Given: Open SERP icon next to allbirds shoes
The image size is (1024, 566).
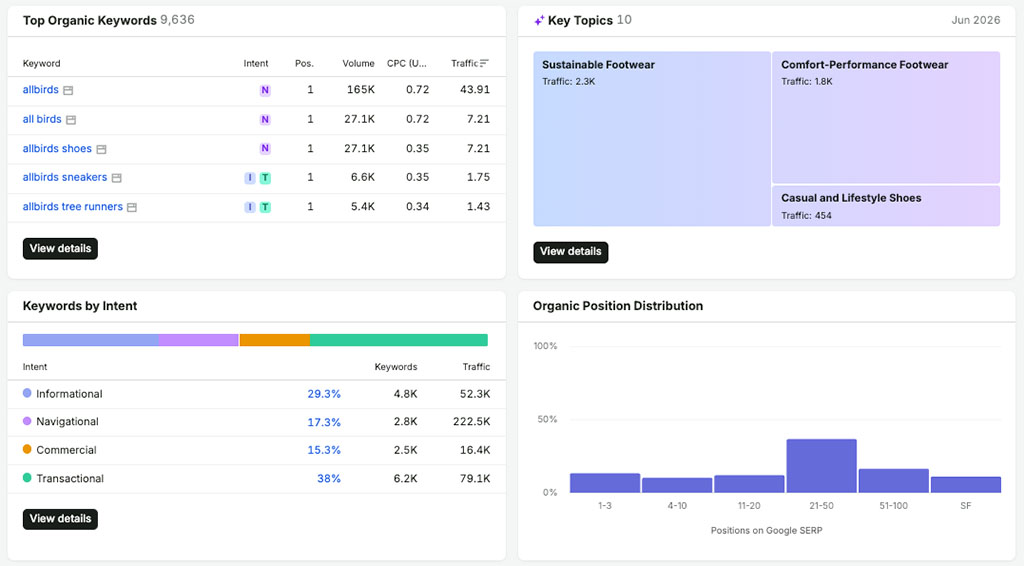Looking at the screenshot, I should point(101,149).
